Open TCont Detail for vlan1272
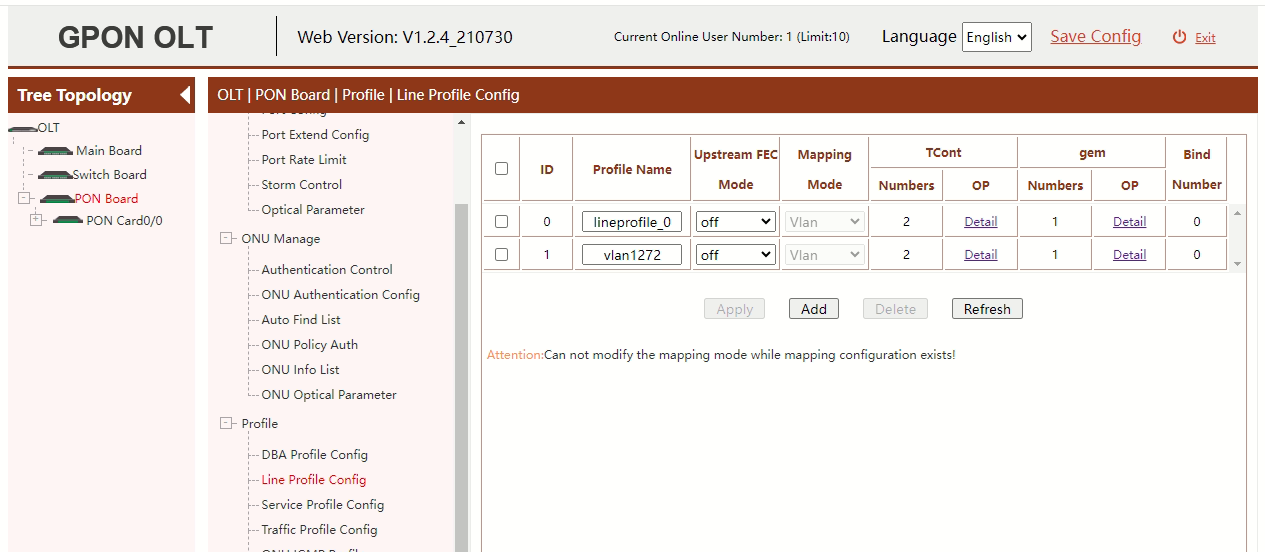The height and width of the screenshot is (552, 1265). pos(981,255)
